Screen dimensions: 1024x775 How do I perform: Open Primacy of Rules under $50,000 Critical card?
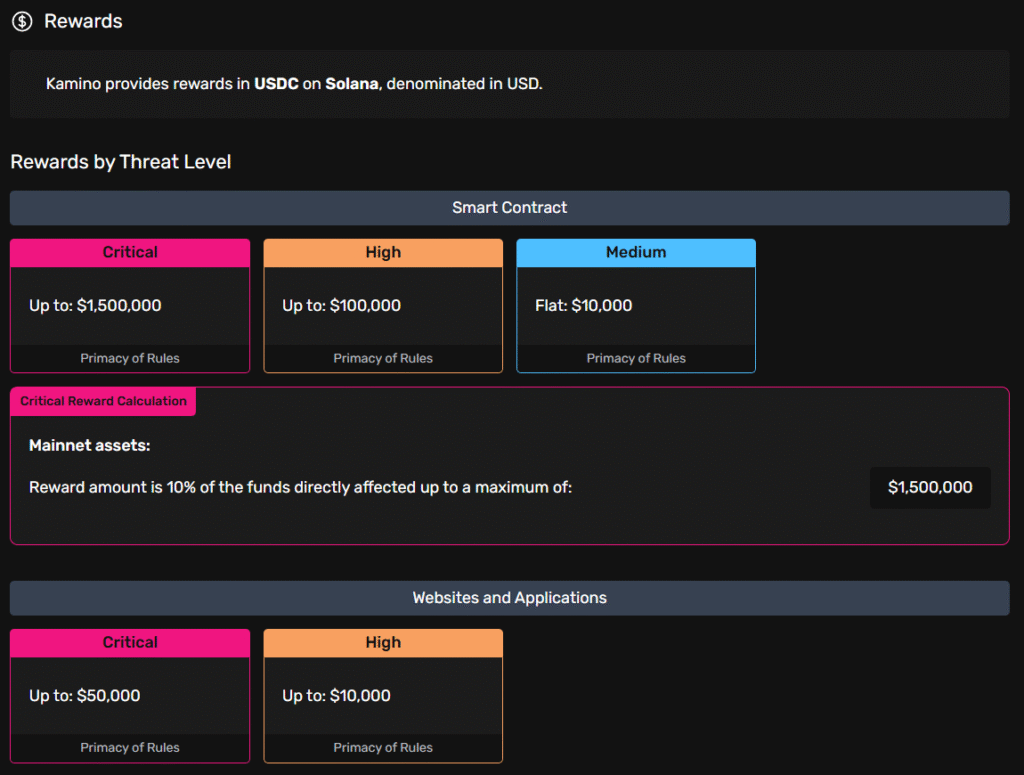tap(130, 747)
